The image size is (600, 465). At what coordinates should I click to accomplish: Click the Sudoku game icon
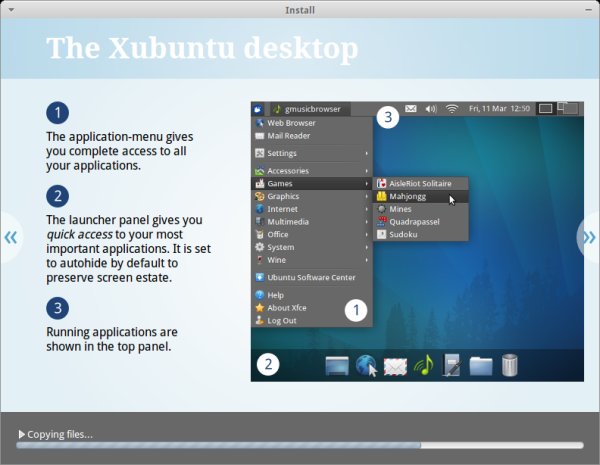coord(382,234)
